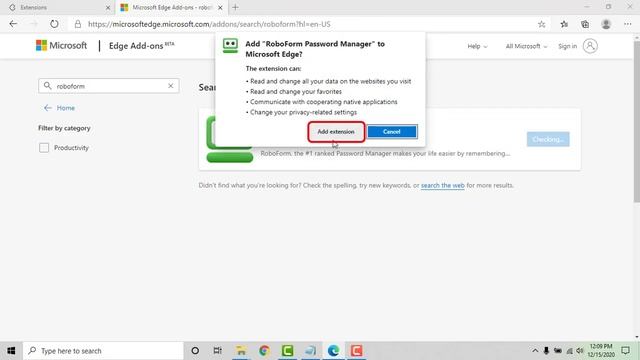Viewport: 640px width, 360px height.
Task: Click the Add extension button
Action: pyautogui.click(x=336, y=132)
